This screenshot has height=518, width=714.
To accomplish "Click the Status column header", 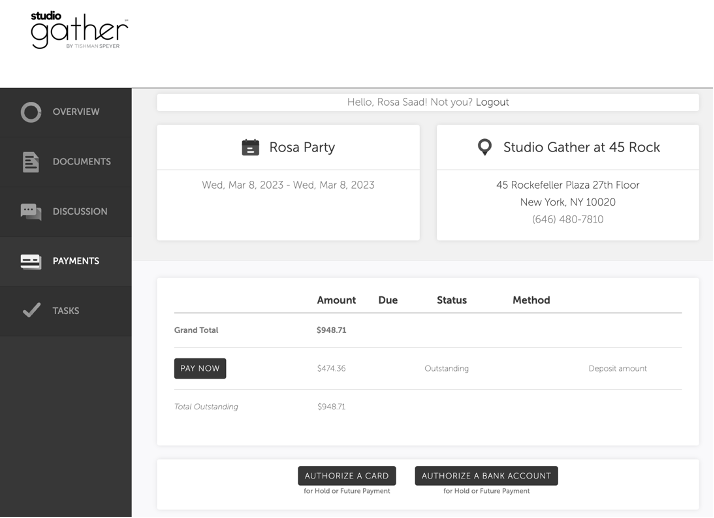I will [451, 300].
